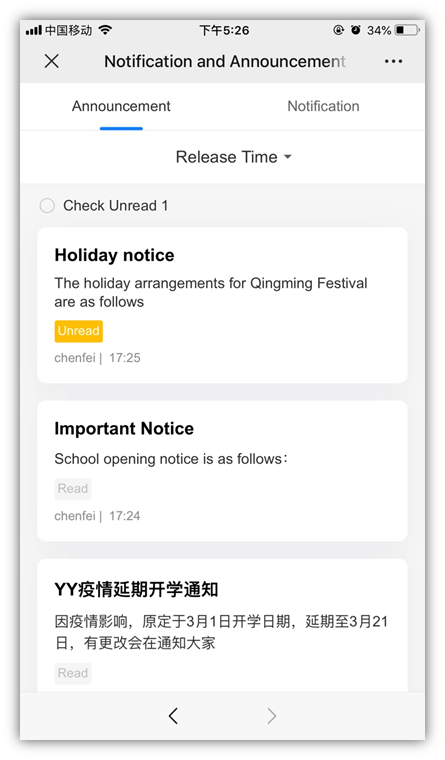Click the yellow Unread badge
Viewport: 445px width, 760px height.
pyautogui.click(x=79, y=331)
